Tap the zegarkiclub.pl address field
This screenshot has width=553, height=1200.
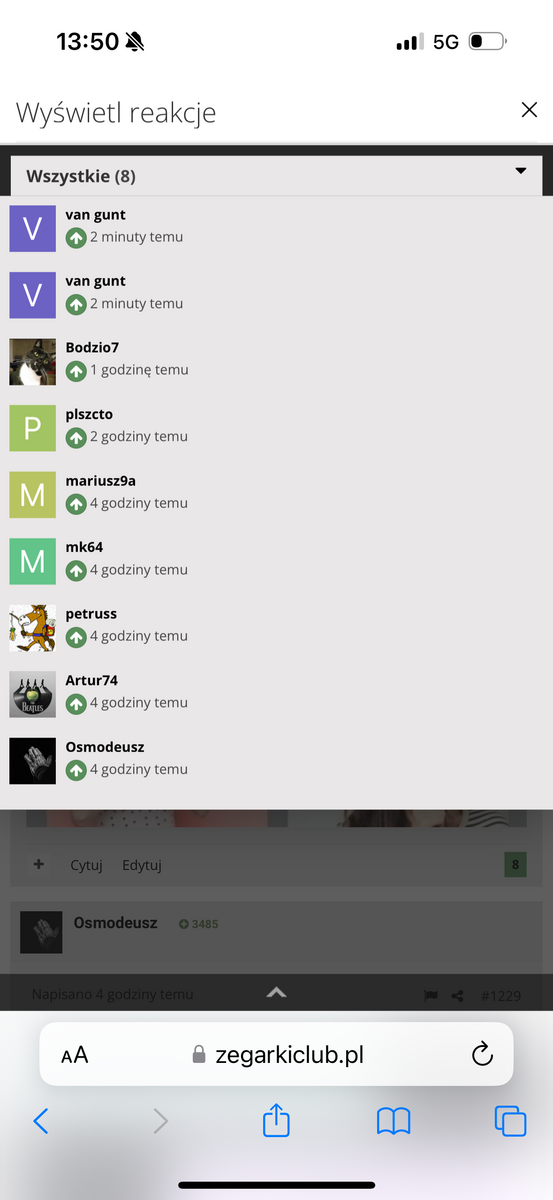tap(276, 1054)
